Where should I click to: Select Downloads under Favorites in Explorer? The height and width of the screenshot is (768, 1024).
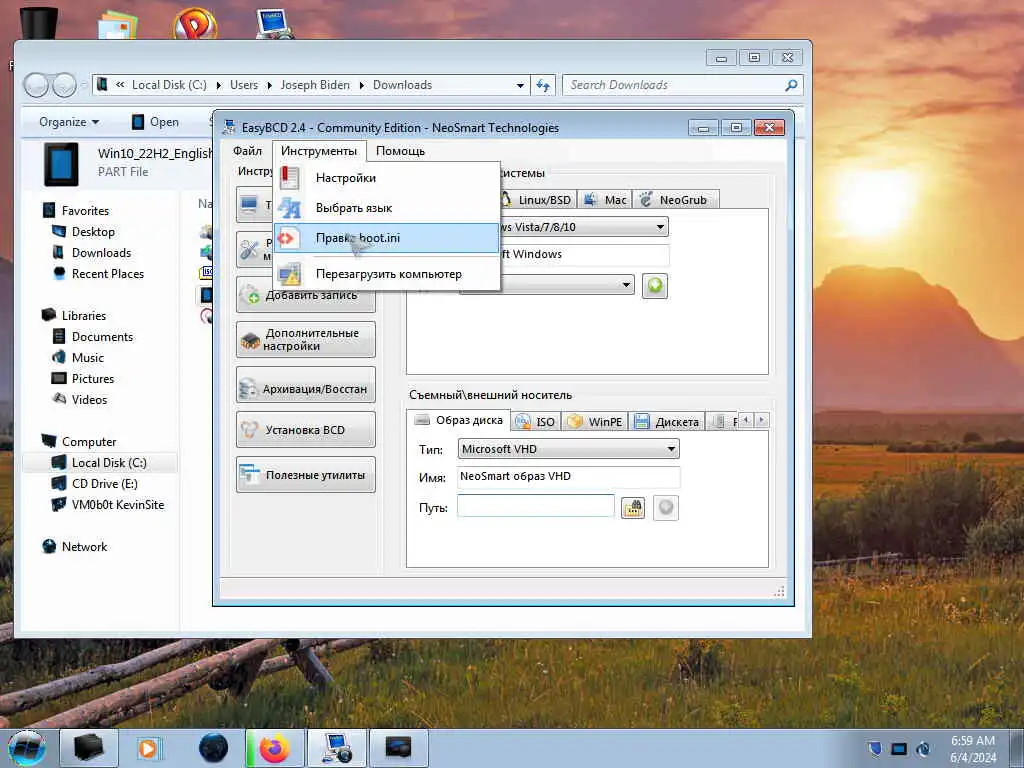coord(101,253)
